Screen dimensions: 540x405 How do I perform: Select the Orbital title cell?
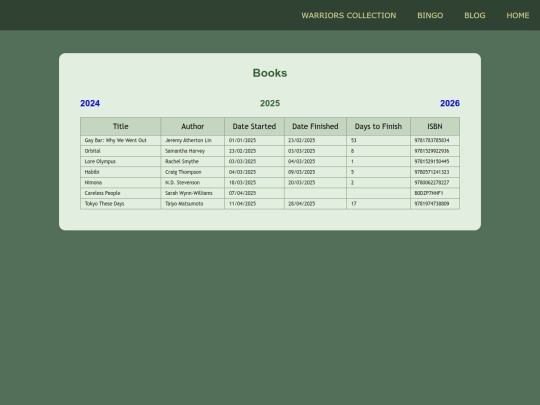(x=121, y=151)
